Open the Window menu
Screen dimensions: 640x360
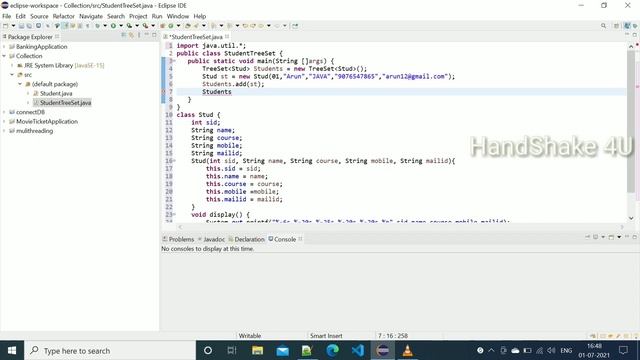[x=178, y=16]
